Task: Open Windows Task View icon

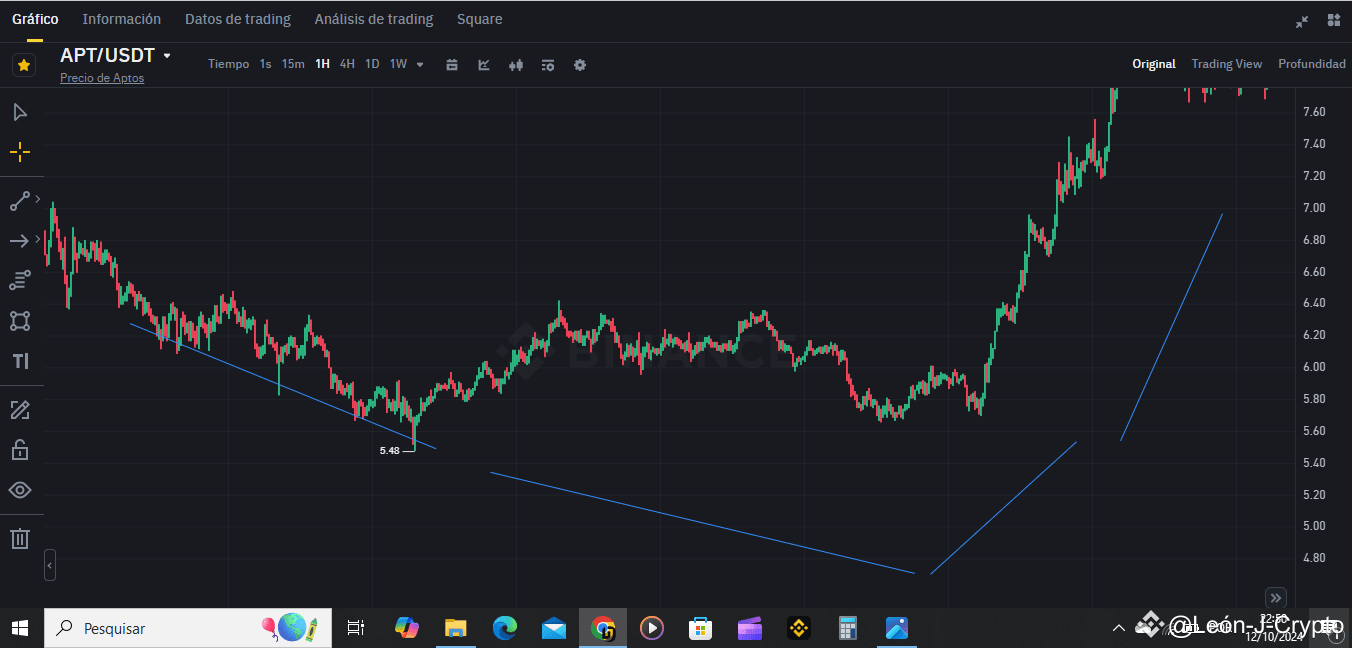Action: click(x=355, y=628)
